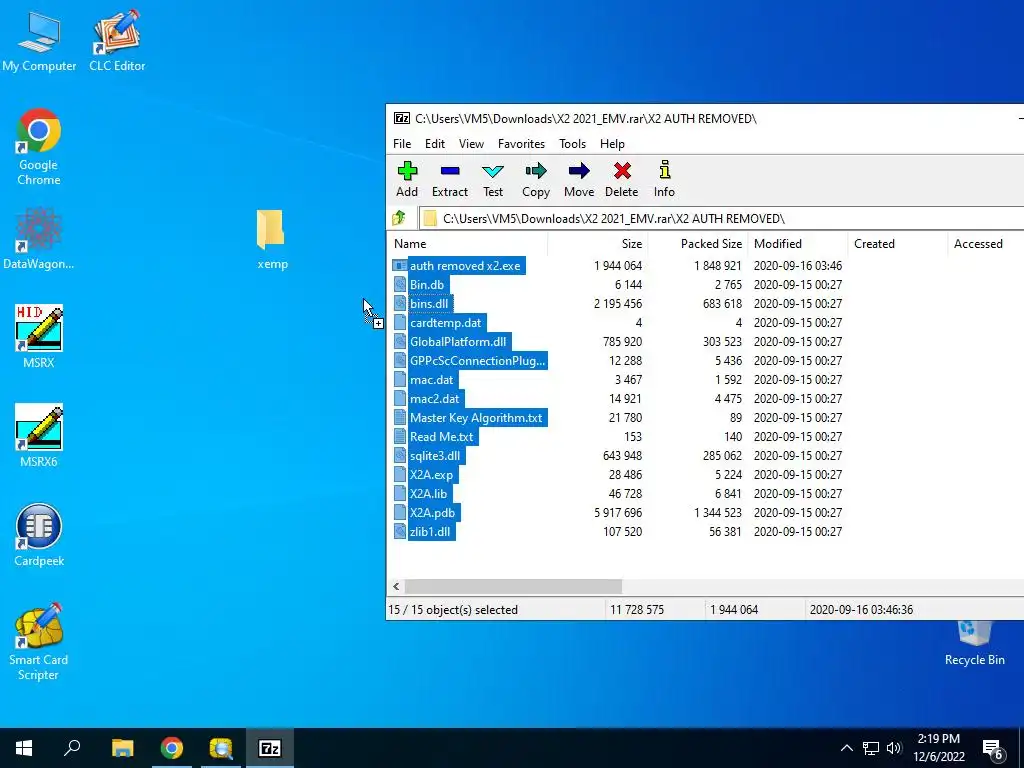Viewport: 1024px width, 768px height.
Task: Open the notification center
Action: [x=993, y=749]
